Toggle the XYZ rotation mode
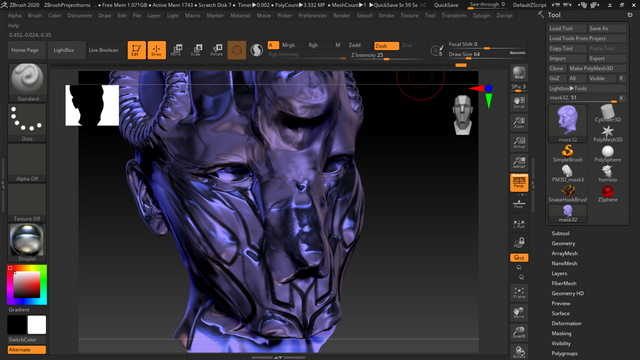Screen dimensions: 640x360 click(519, 258)
